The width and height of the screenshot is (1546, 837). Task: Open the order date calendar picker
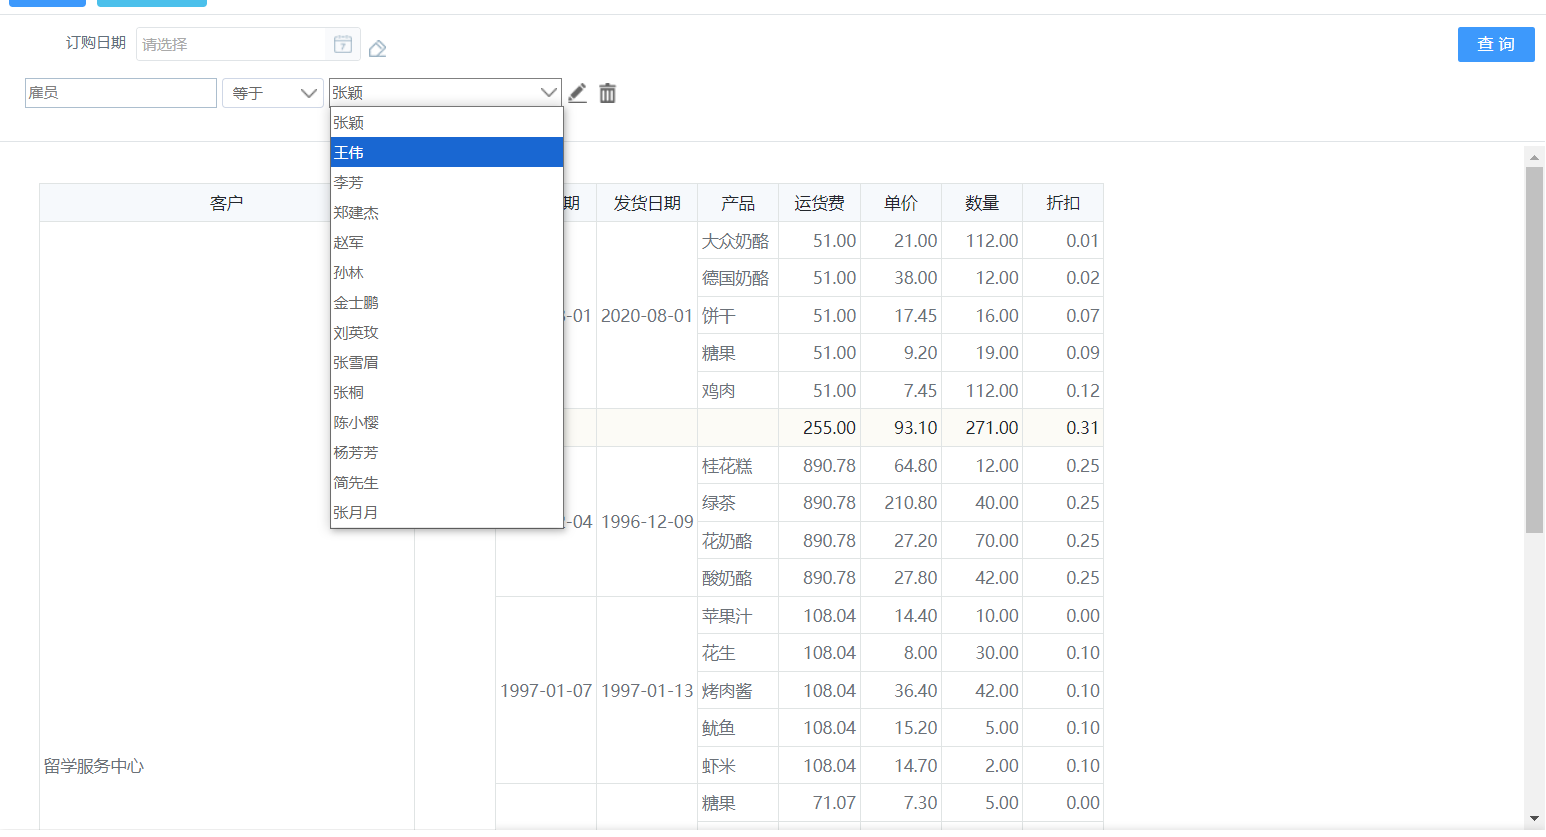[x=343, y=44]
